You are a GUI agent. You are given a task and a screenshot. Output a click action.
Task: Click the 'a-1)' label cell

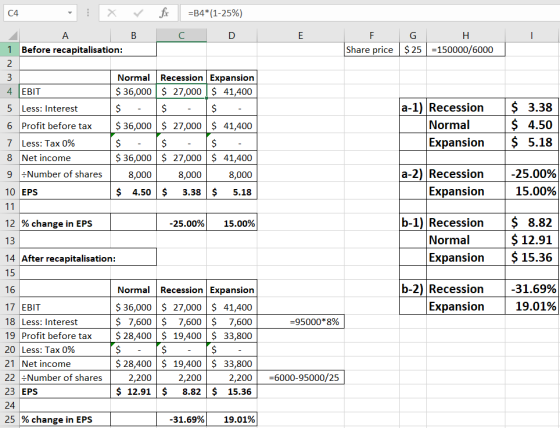tap(413, 107)
